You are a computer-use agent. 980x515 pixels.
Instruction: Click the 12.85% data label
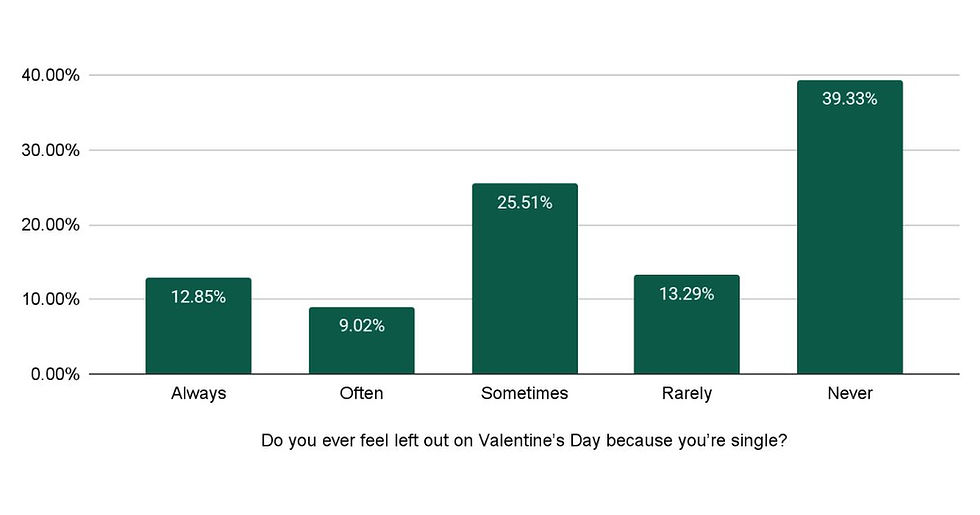click(198, 297)
